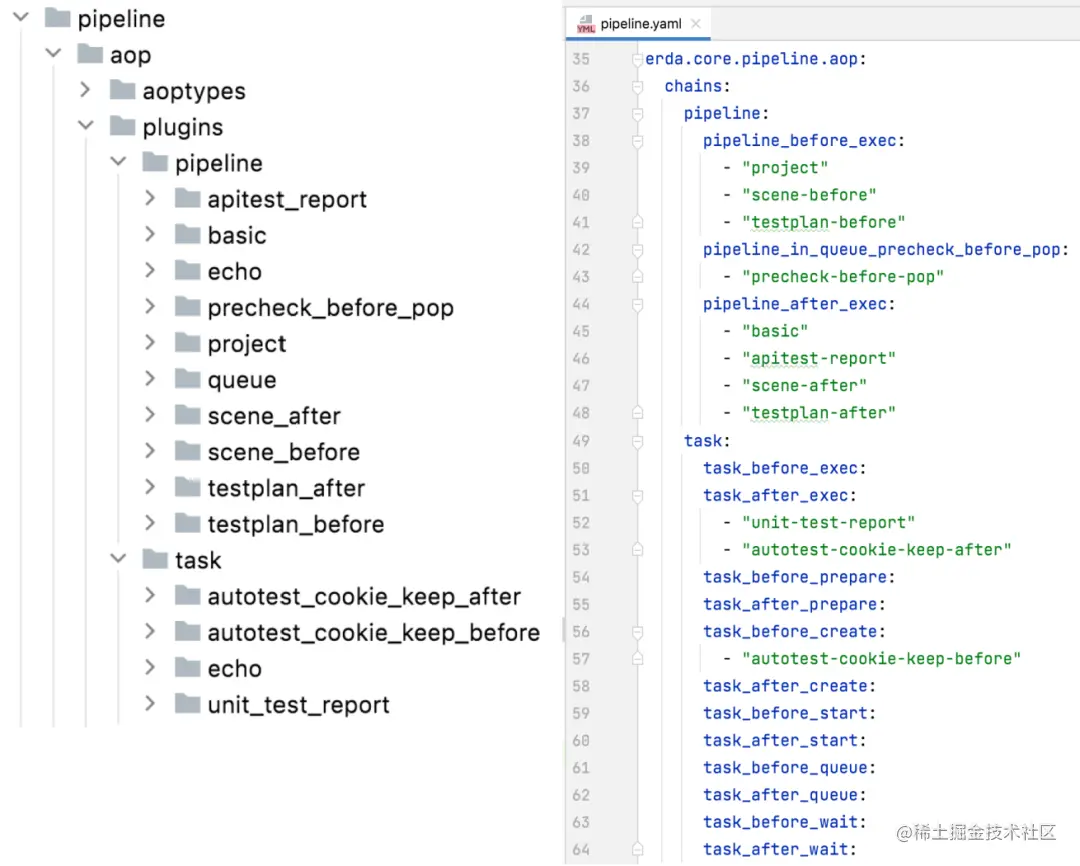Expand the aoptypes folder chevron
Screen dimensions: 1080x866
point(85,89)
